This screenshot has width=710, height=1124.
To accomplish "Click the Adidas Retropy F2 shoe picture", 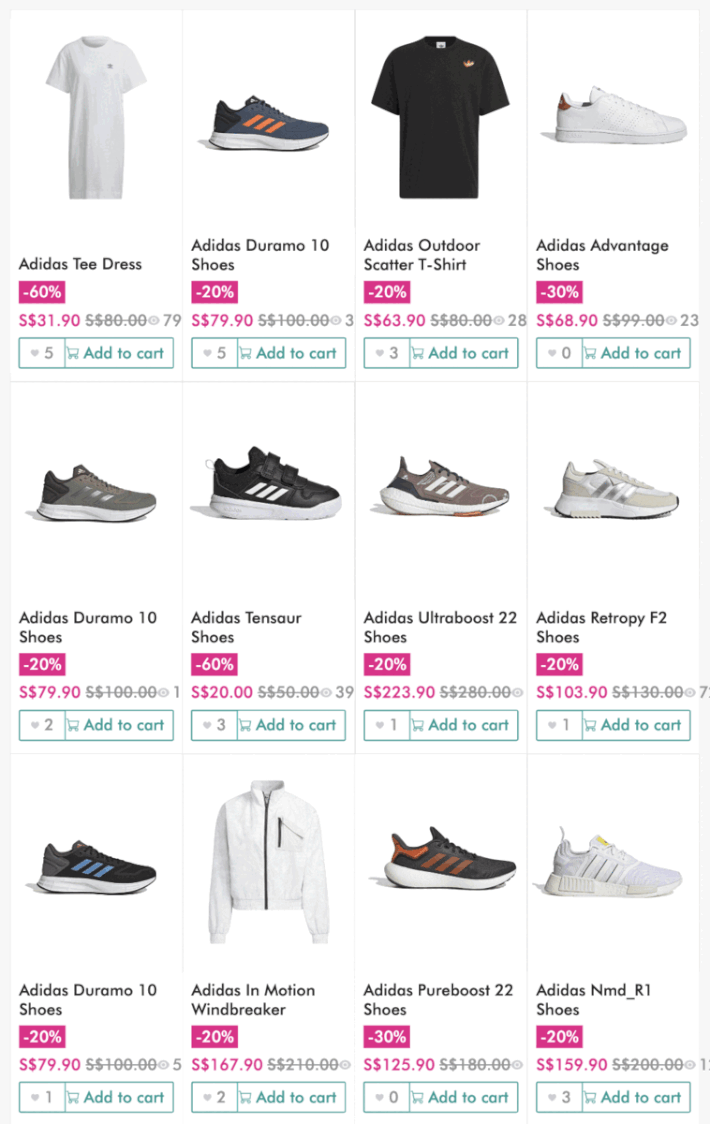I will (x=613, y=490).
